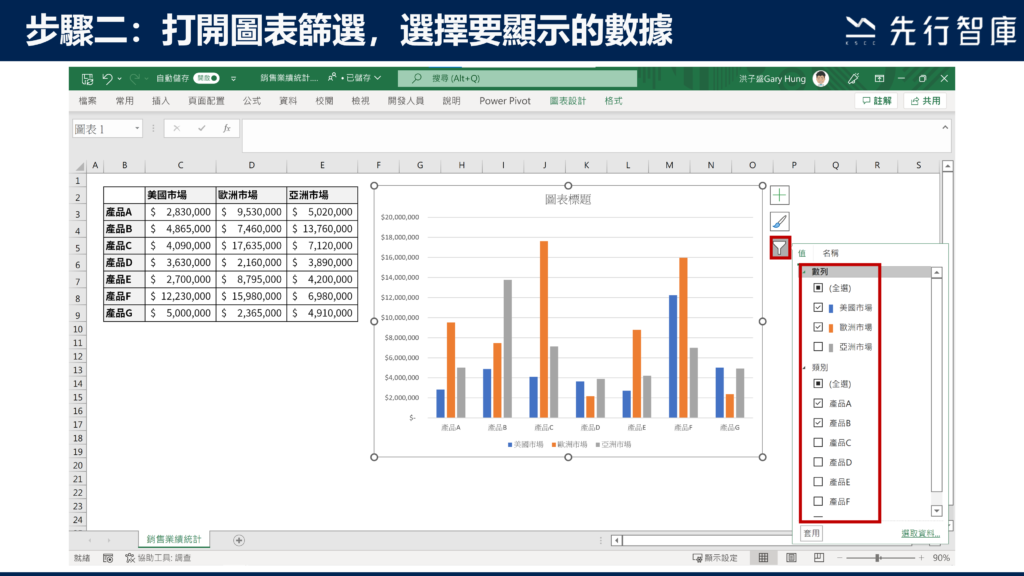1024x576 pixels.
Task: Open the 圖表設計 Chart Design tab
Action: pos(568,101)
